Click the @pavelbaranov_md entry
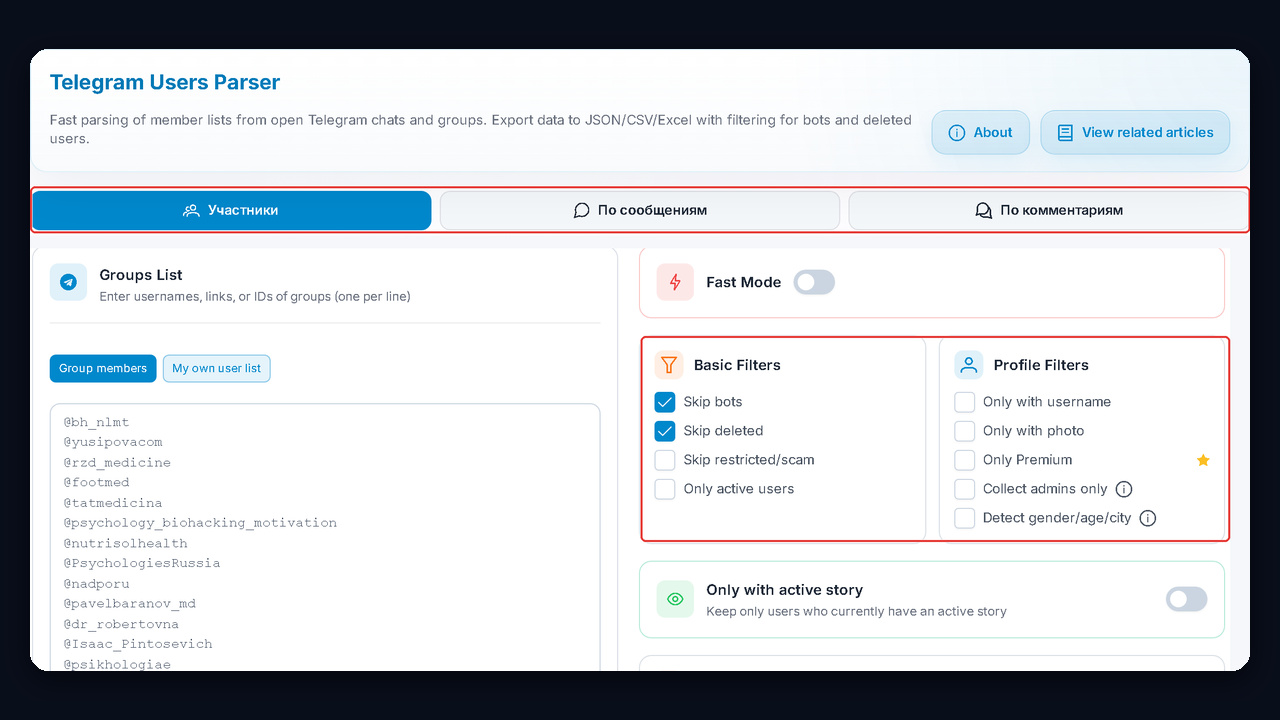This screenshot has height=720, width=1280. (x=130, y=604)
